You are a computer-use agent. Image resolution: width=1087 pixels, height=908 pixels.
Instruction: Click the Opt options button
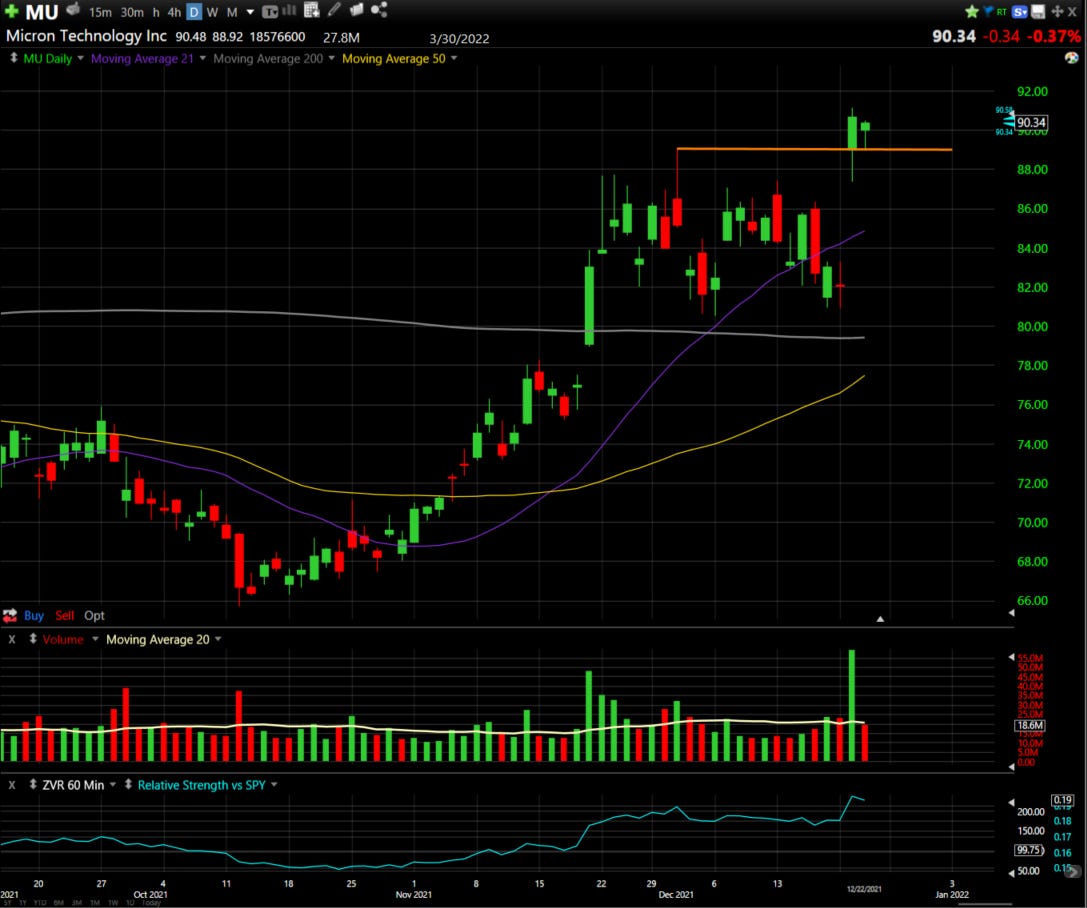94,615
